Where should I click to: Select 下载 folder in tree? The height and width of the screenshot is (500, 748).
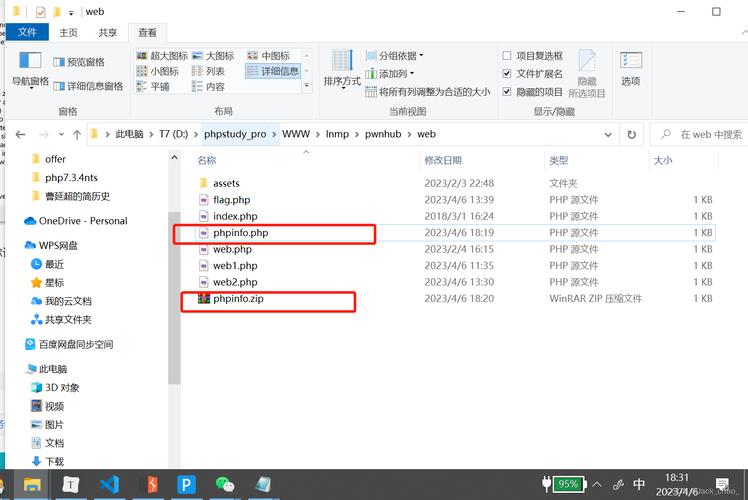tap(48, 461)
